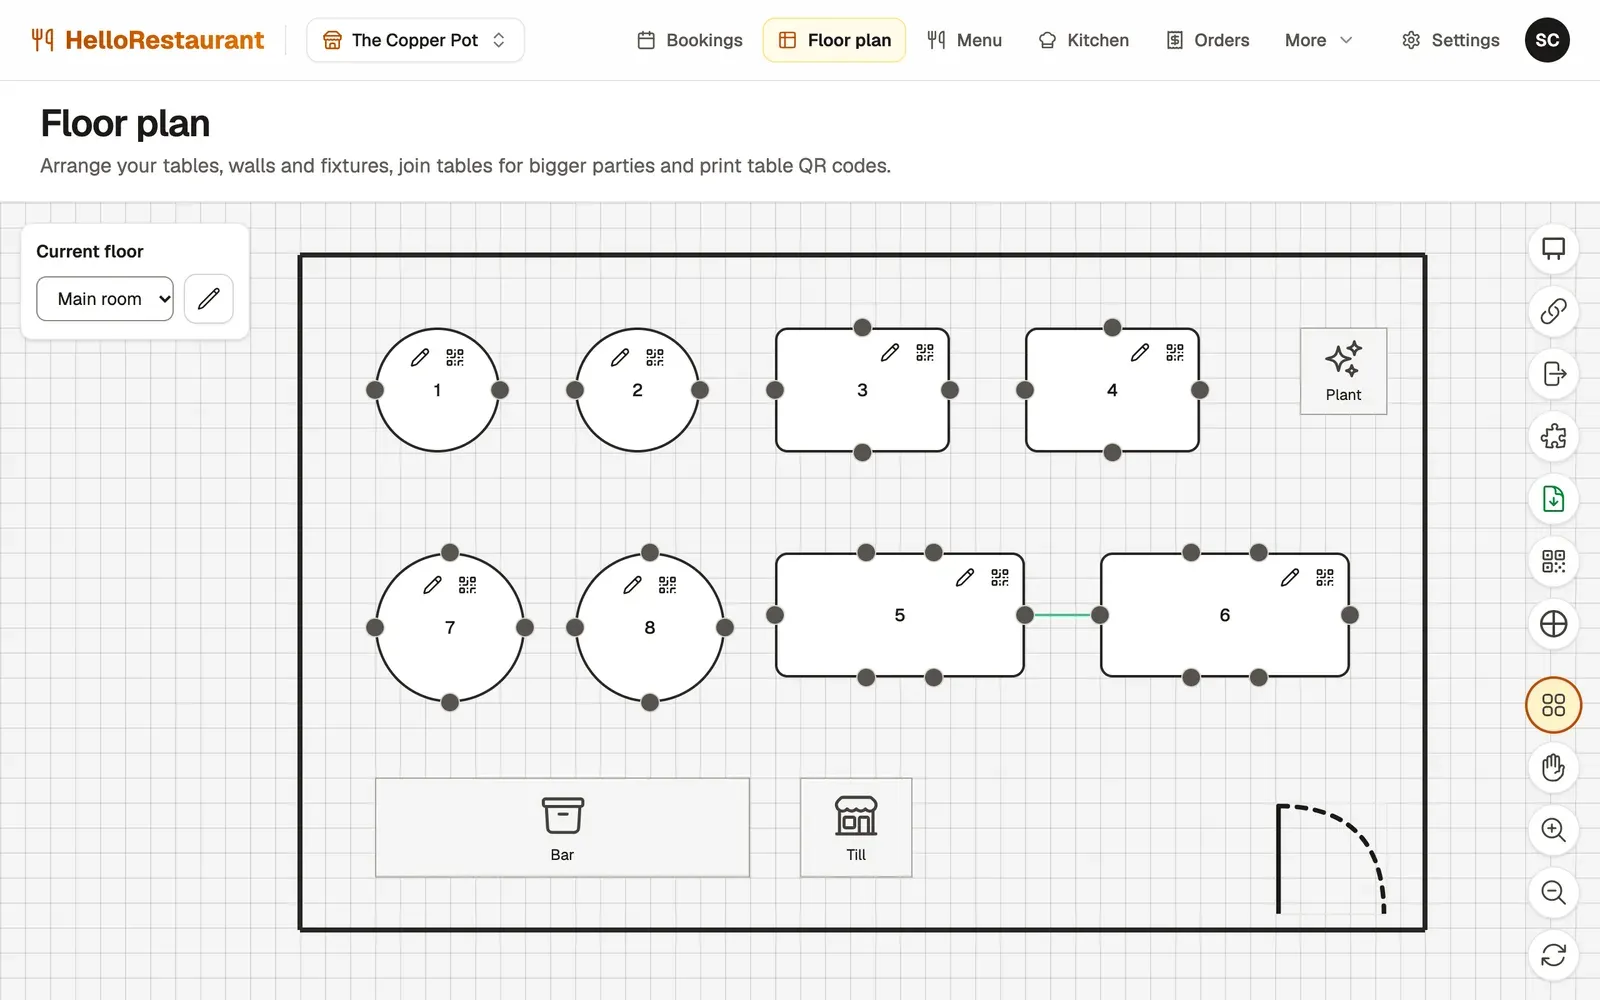Select the dashed door swing fixture
Viewport: 1600px width, 1000px height.
coord(1331,859)
